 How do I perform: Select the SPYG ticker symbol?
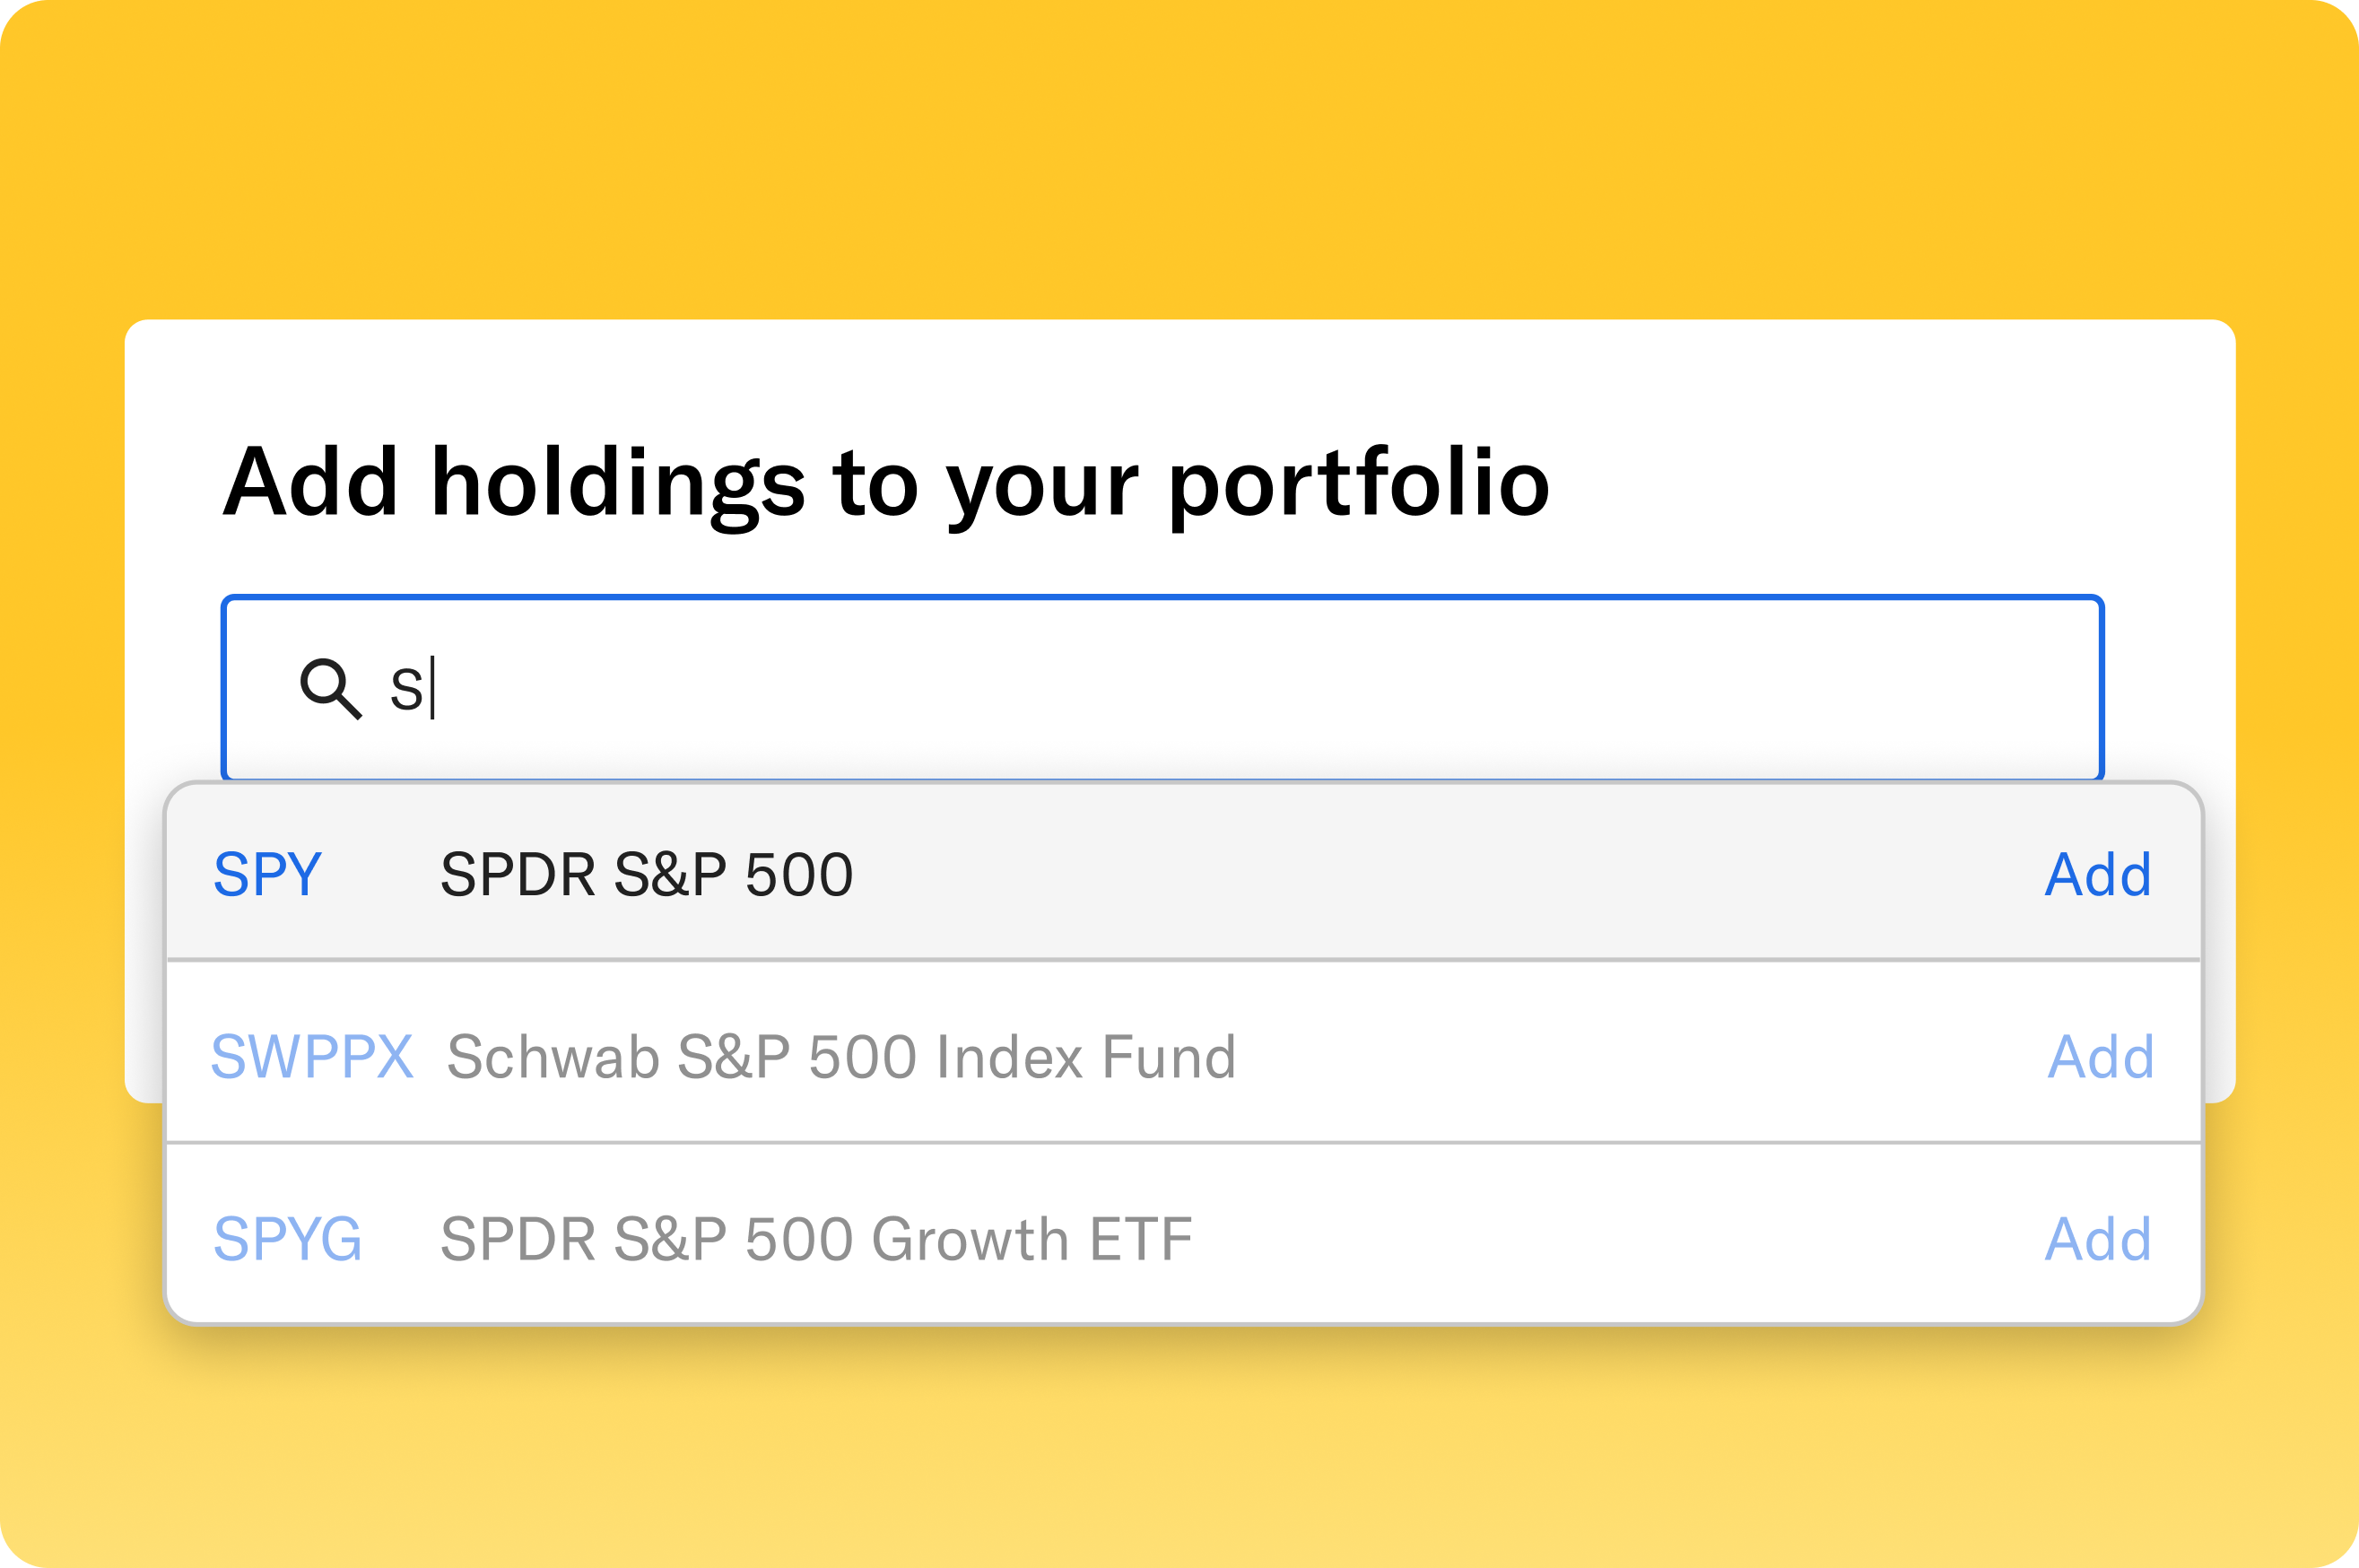click(289, 1240)
